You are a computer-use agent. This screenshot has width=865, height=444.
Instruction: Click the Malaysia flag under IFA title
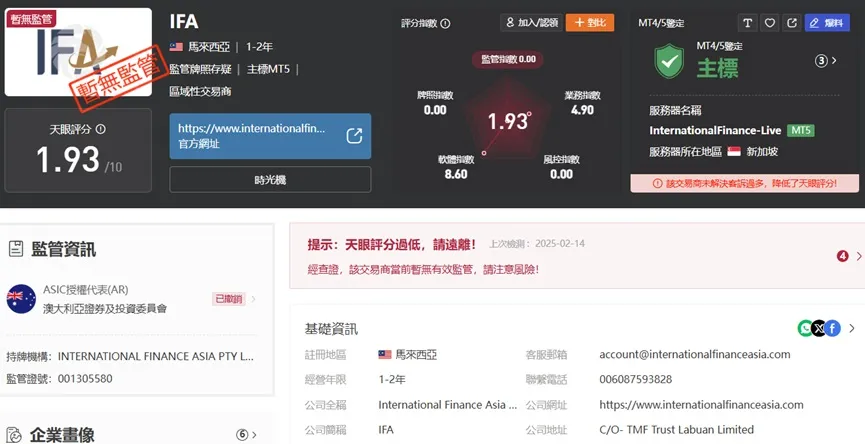pos(176,47)
